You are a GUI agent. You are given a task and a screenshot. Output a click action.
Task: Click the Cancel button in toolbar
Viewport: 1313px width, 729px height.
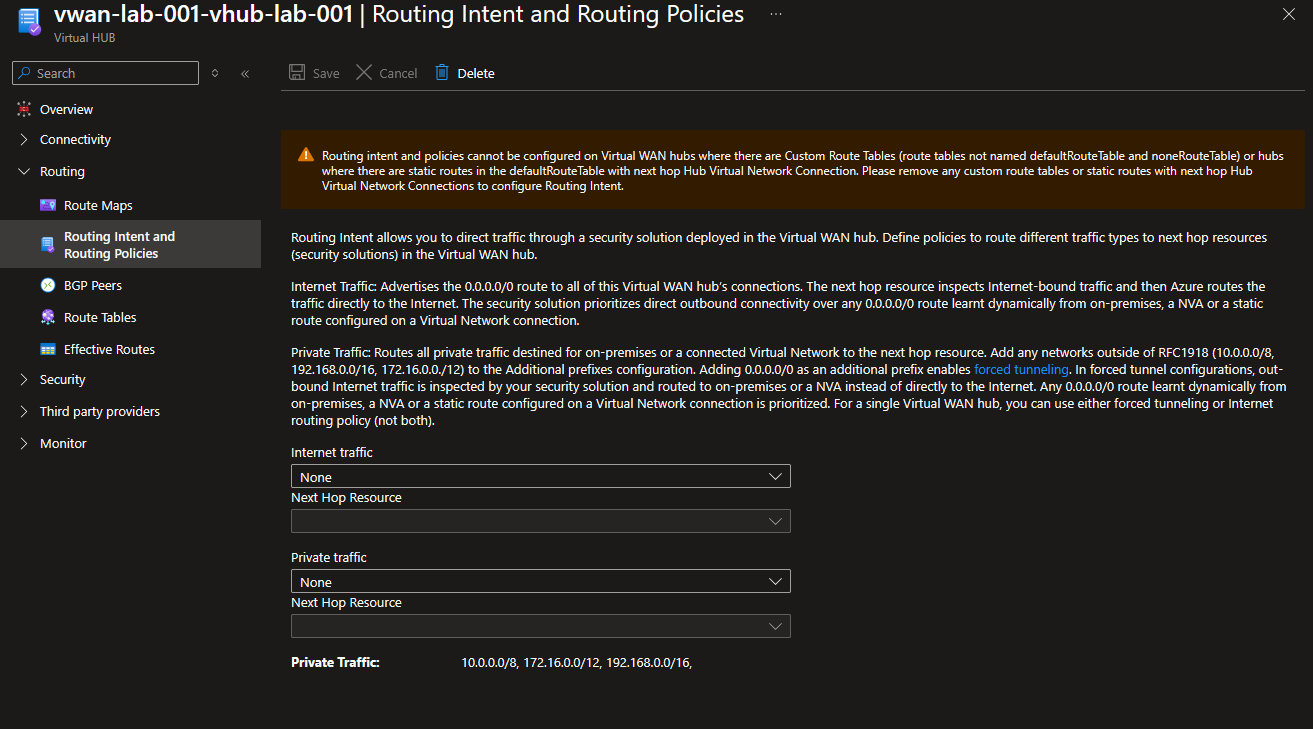[x=387, y=73]
